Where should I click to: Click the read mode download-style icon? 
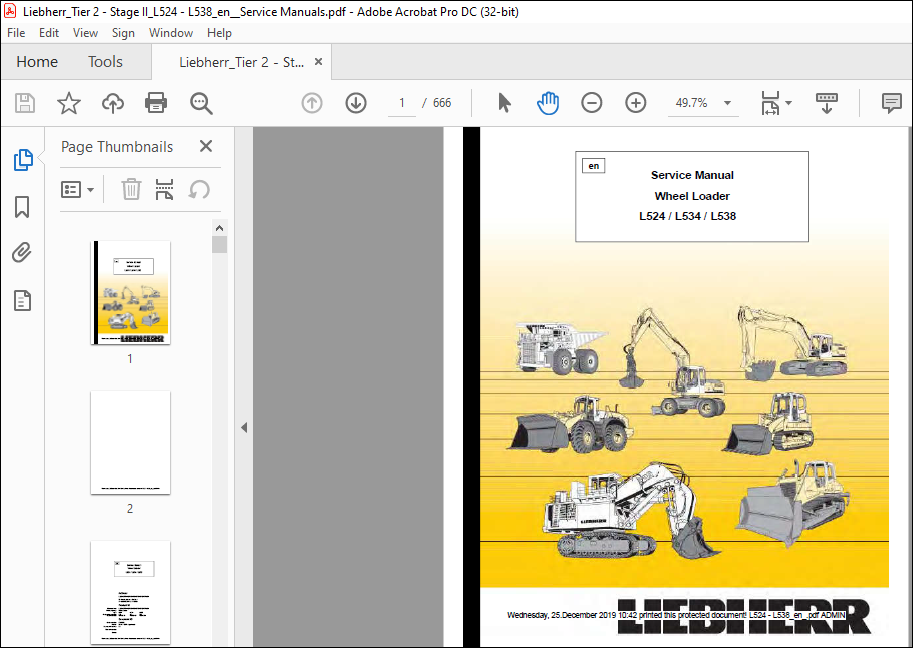[827, 103]
